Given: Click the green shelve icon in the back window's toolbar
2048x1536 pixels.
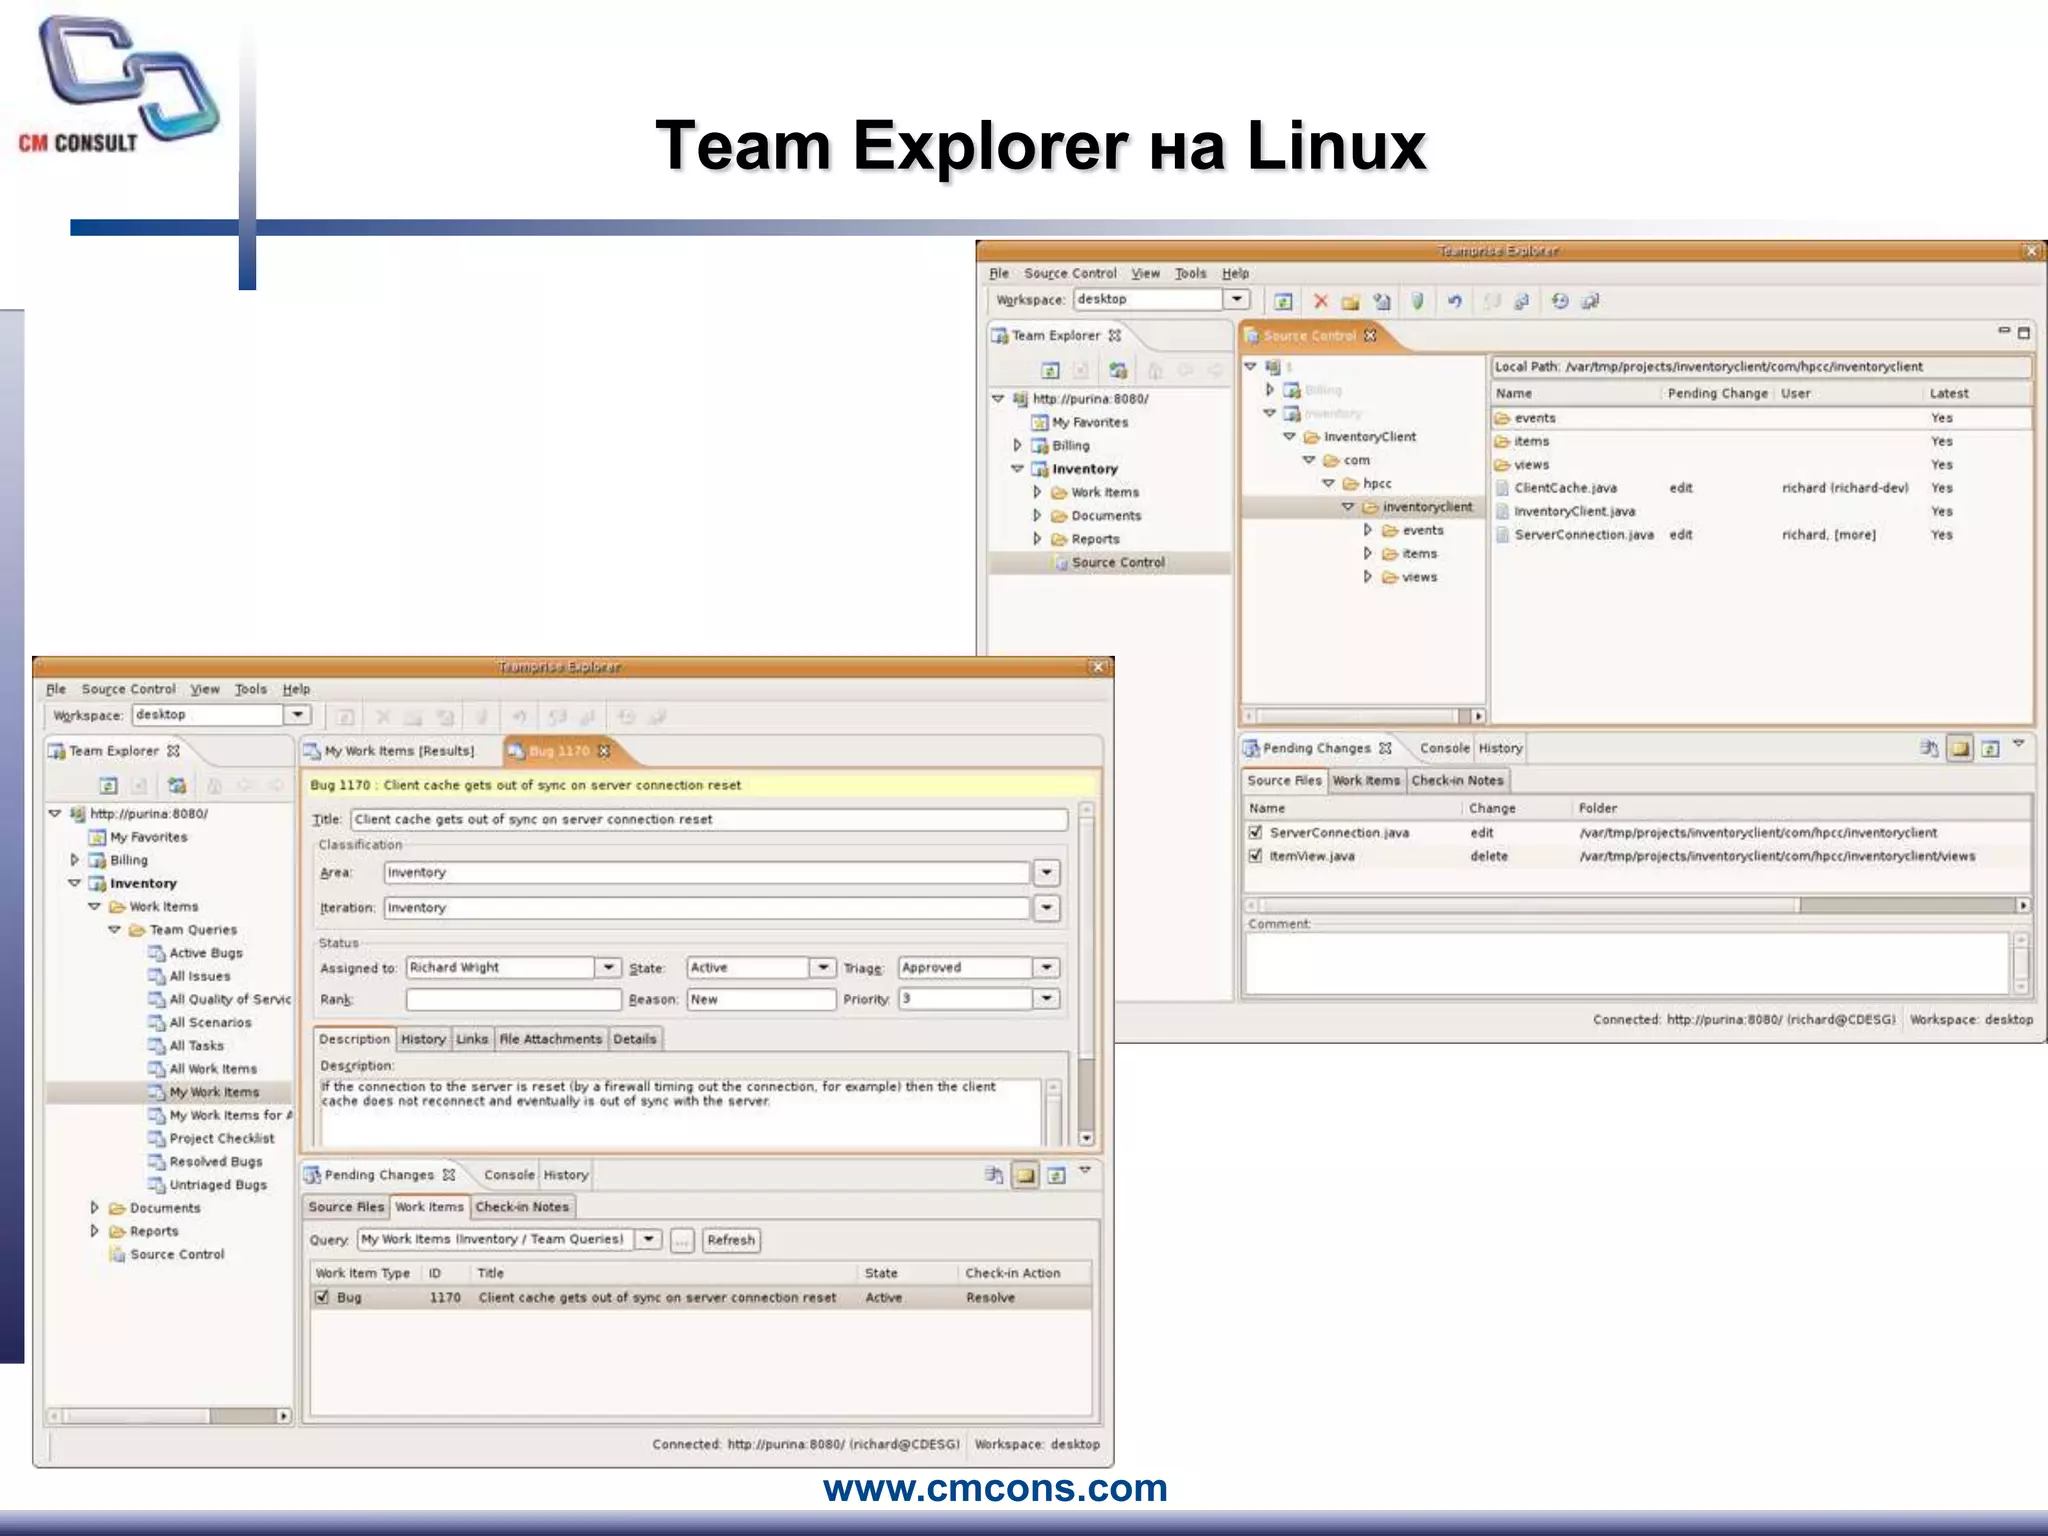Looking at the screenshot, I should point(1417,301).
